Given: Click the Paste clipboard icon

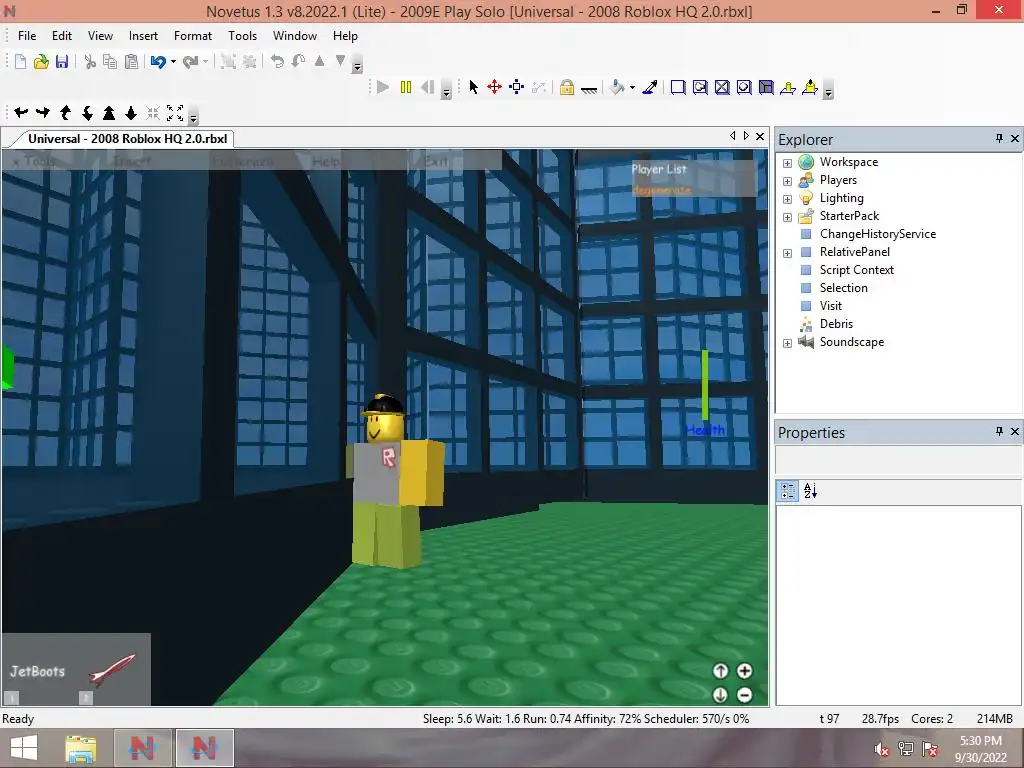Looking at the screenshot, I should click(131, 61).
